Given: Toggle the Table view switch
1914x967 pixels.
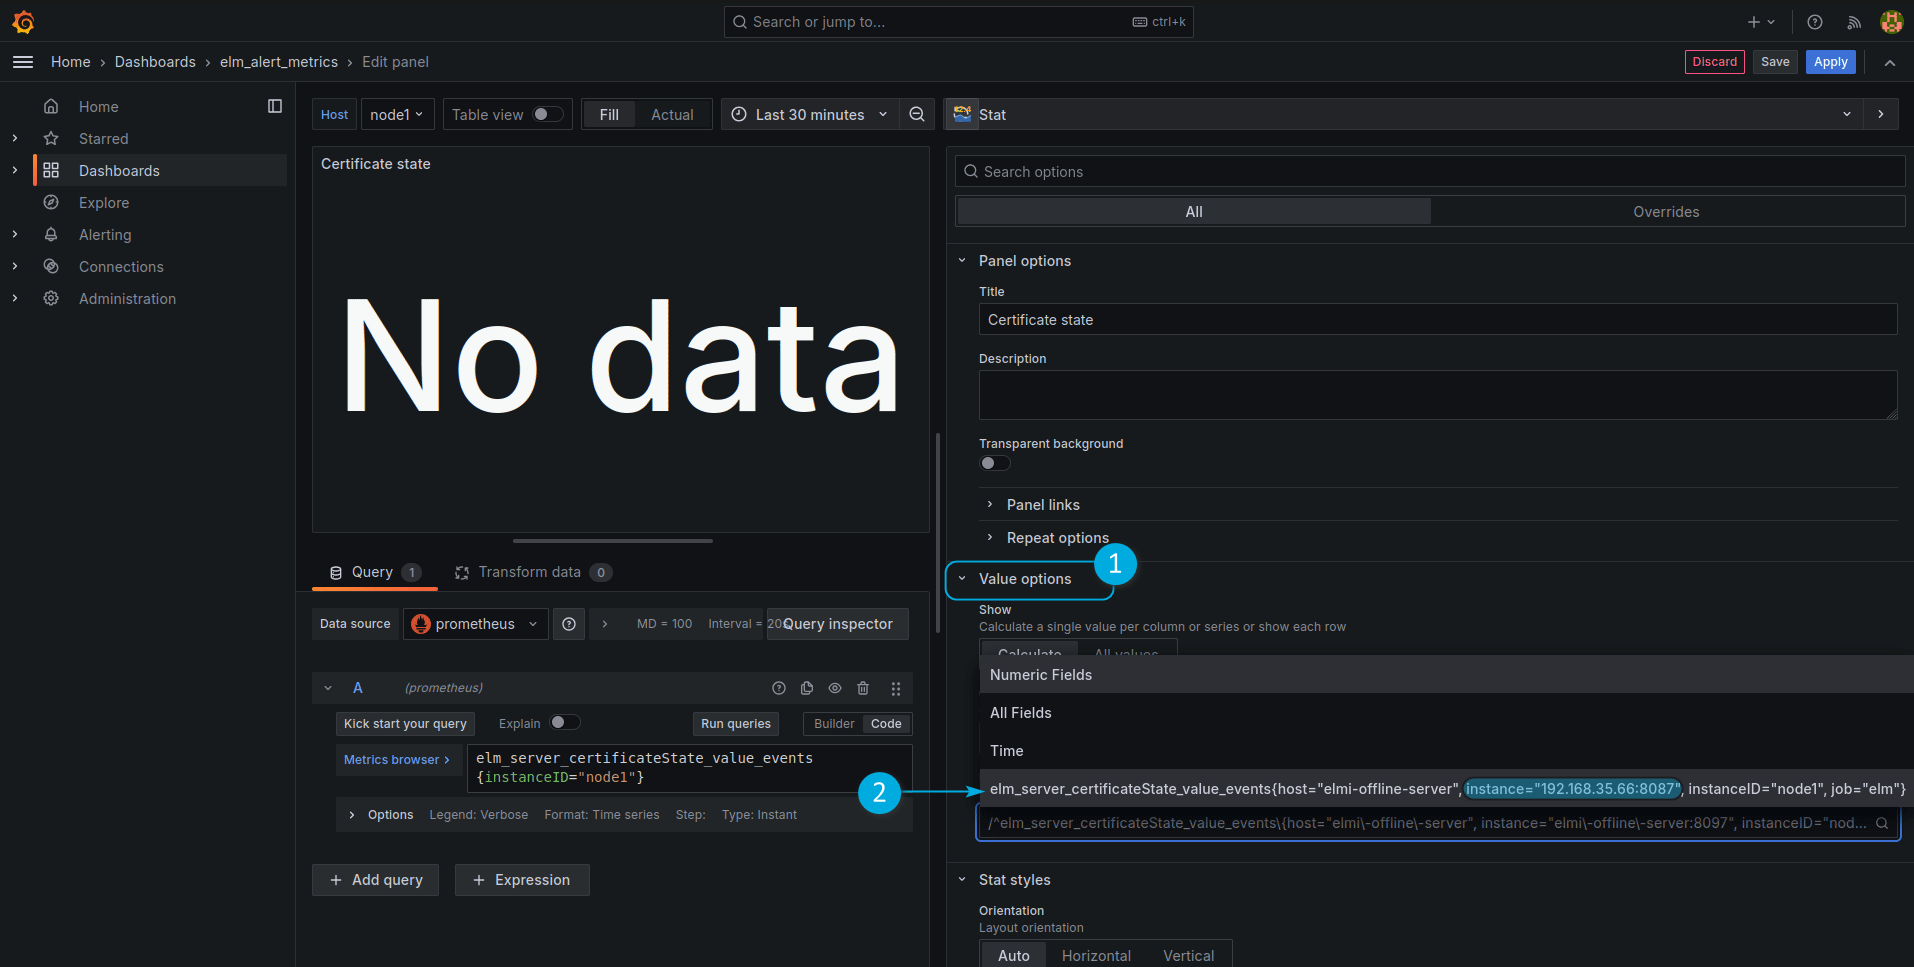Looking at the screenshot, I should (547, 115).
